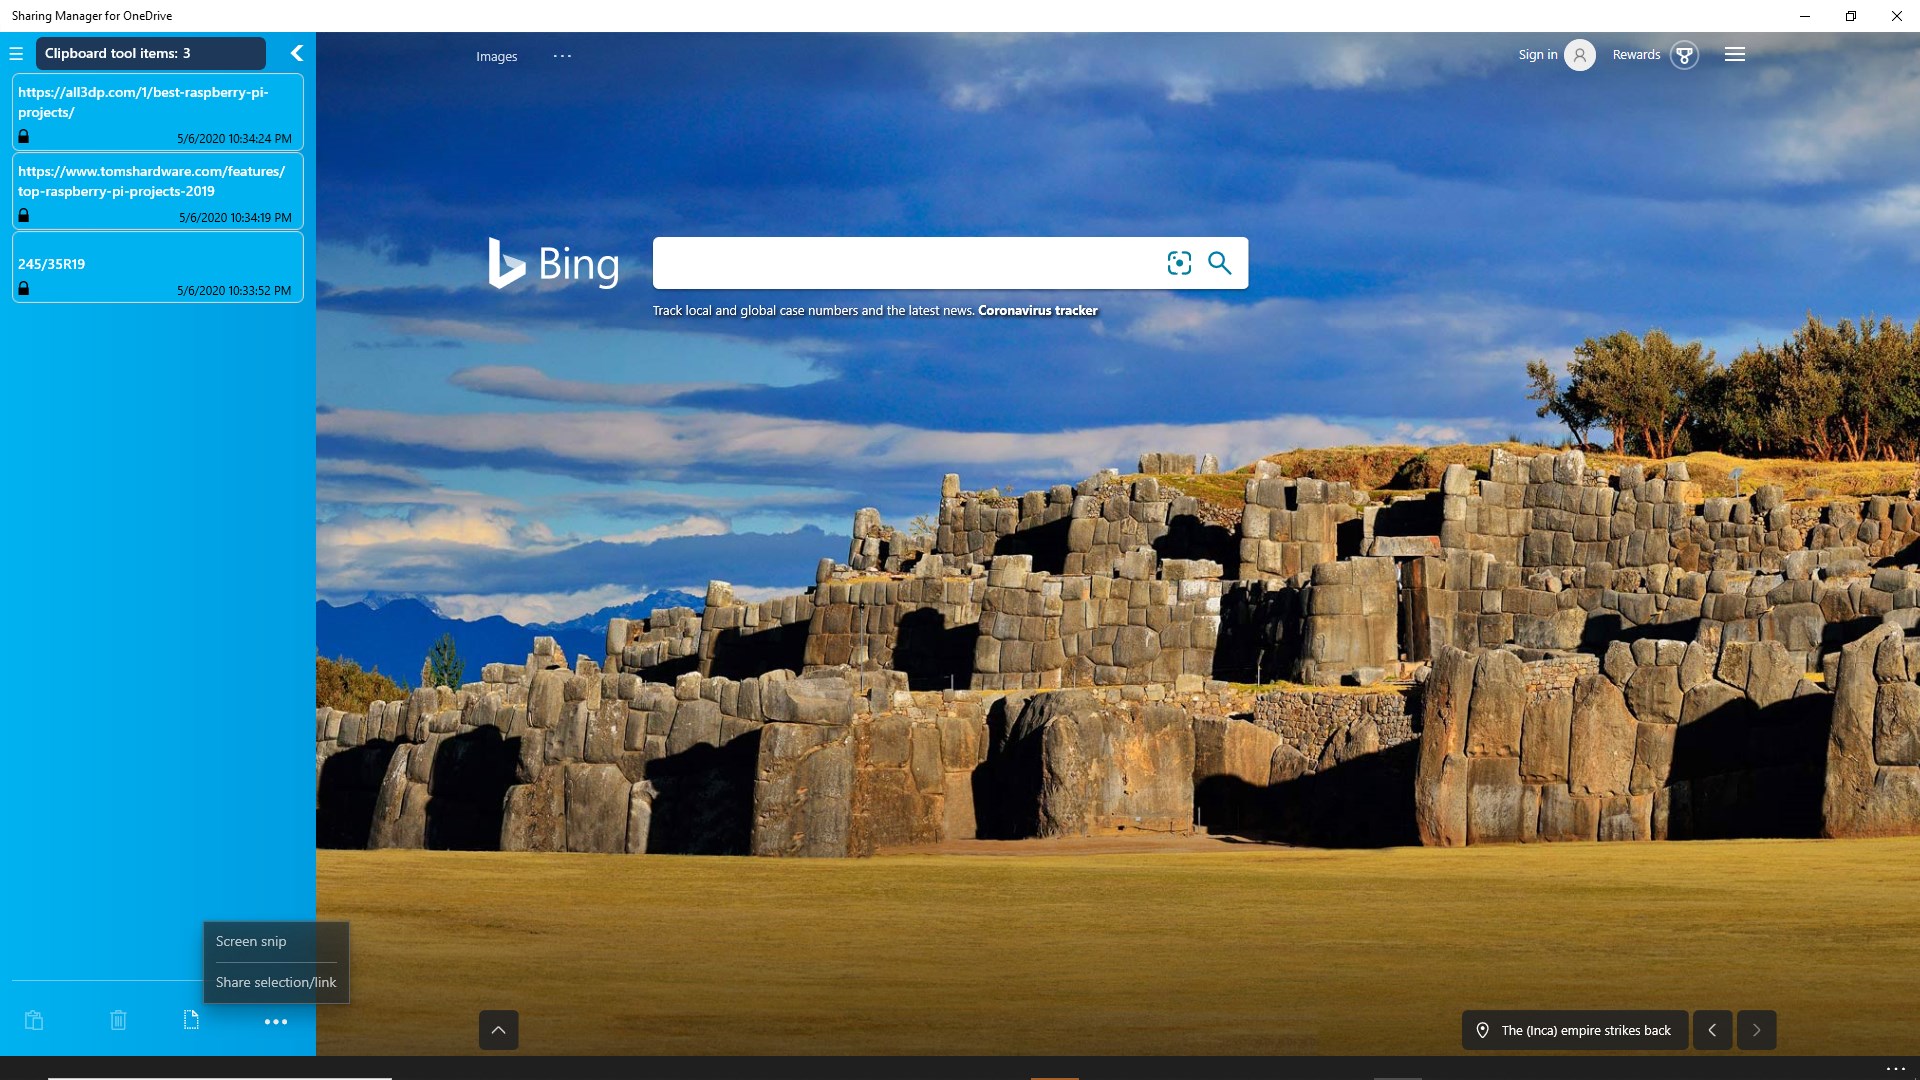Click the Images link on Bing
This screenshot has height=1080, width=1920.
click(496, 57)
